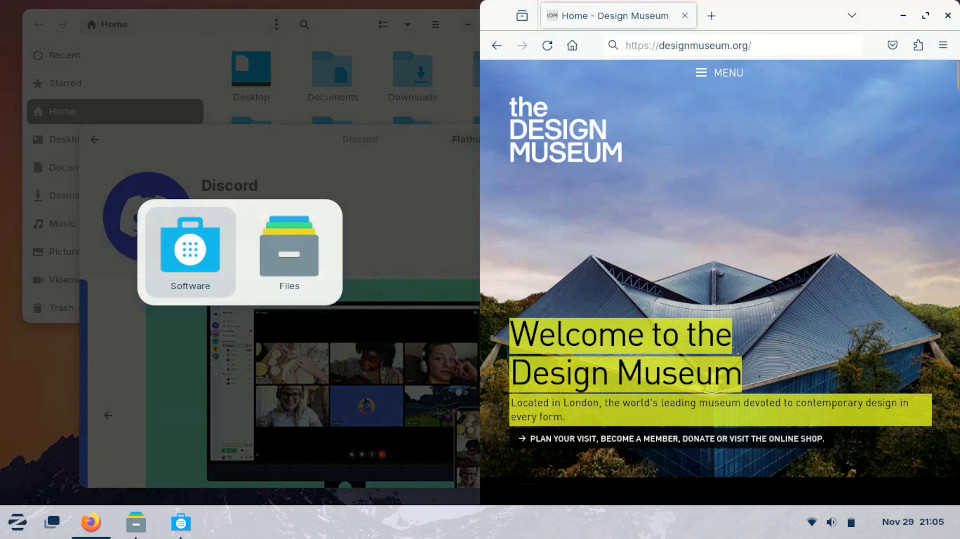Expand the website MENU navigation
Image resolution: width=960 pixels, height=539 pixels.
click(x=719, y=73)
